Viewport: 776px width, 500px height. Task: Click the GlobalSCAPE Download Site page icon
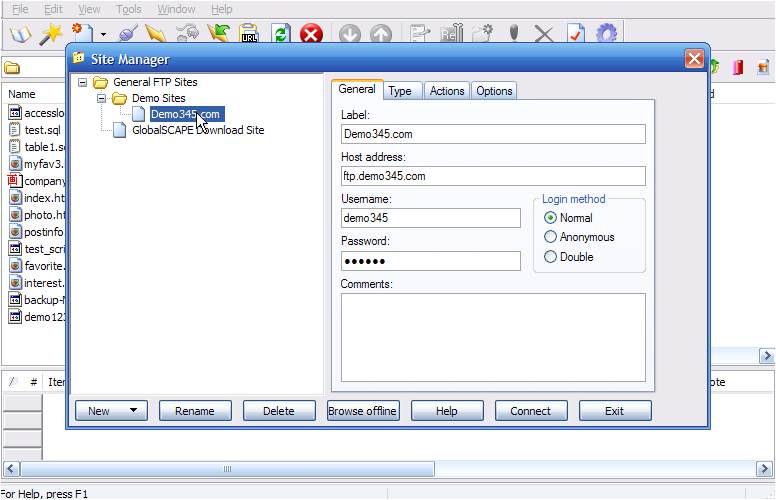[x=119, y=130]
